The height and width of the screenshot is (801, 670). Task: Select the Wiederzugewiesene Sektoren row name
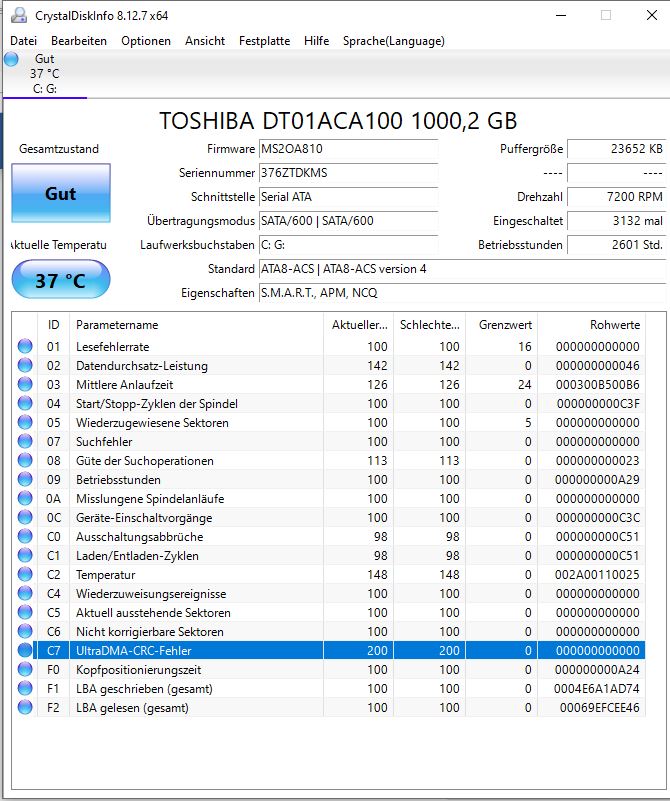coord(152,423)
